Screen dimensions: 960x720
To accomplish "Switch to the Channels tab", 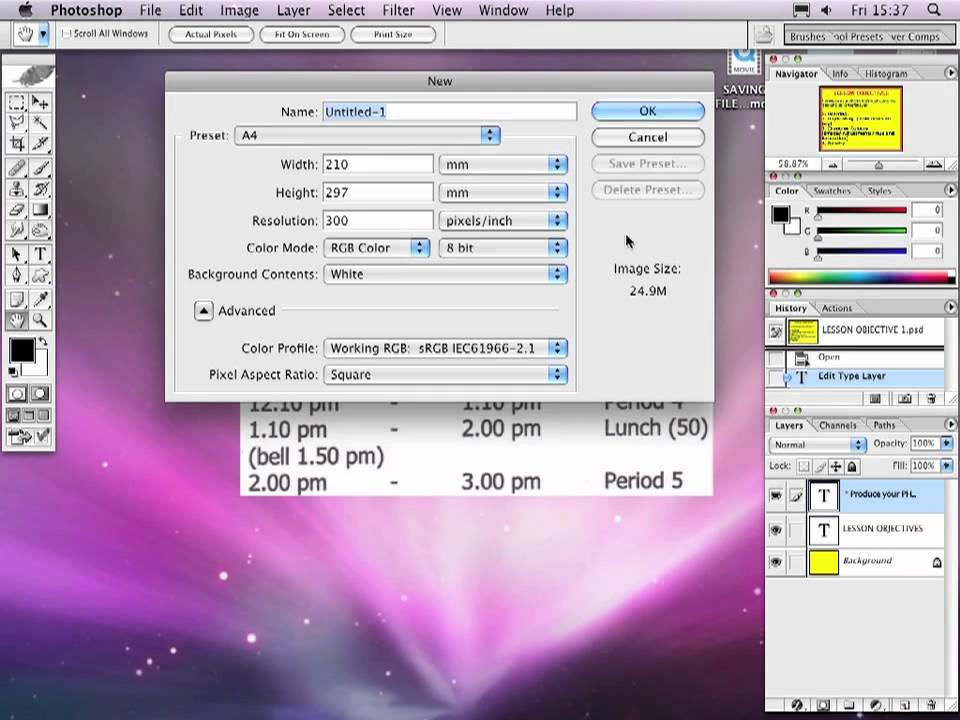I will tap(838, 425).
